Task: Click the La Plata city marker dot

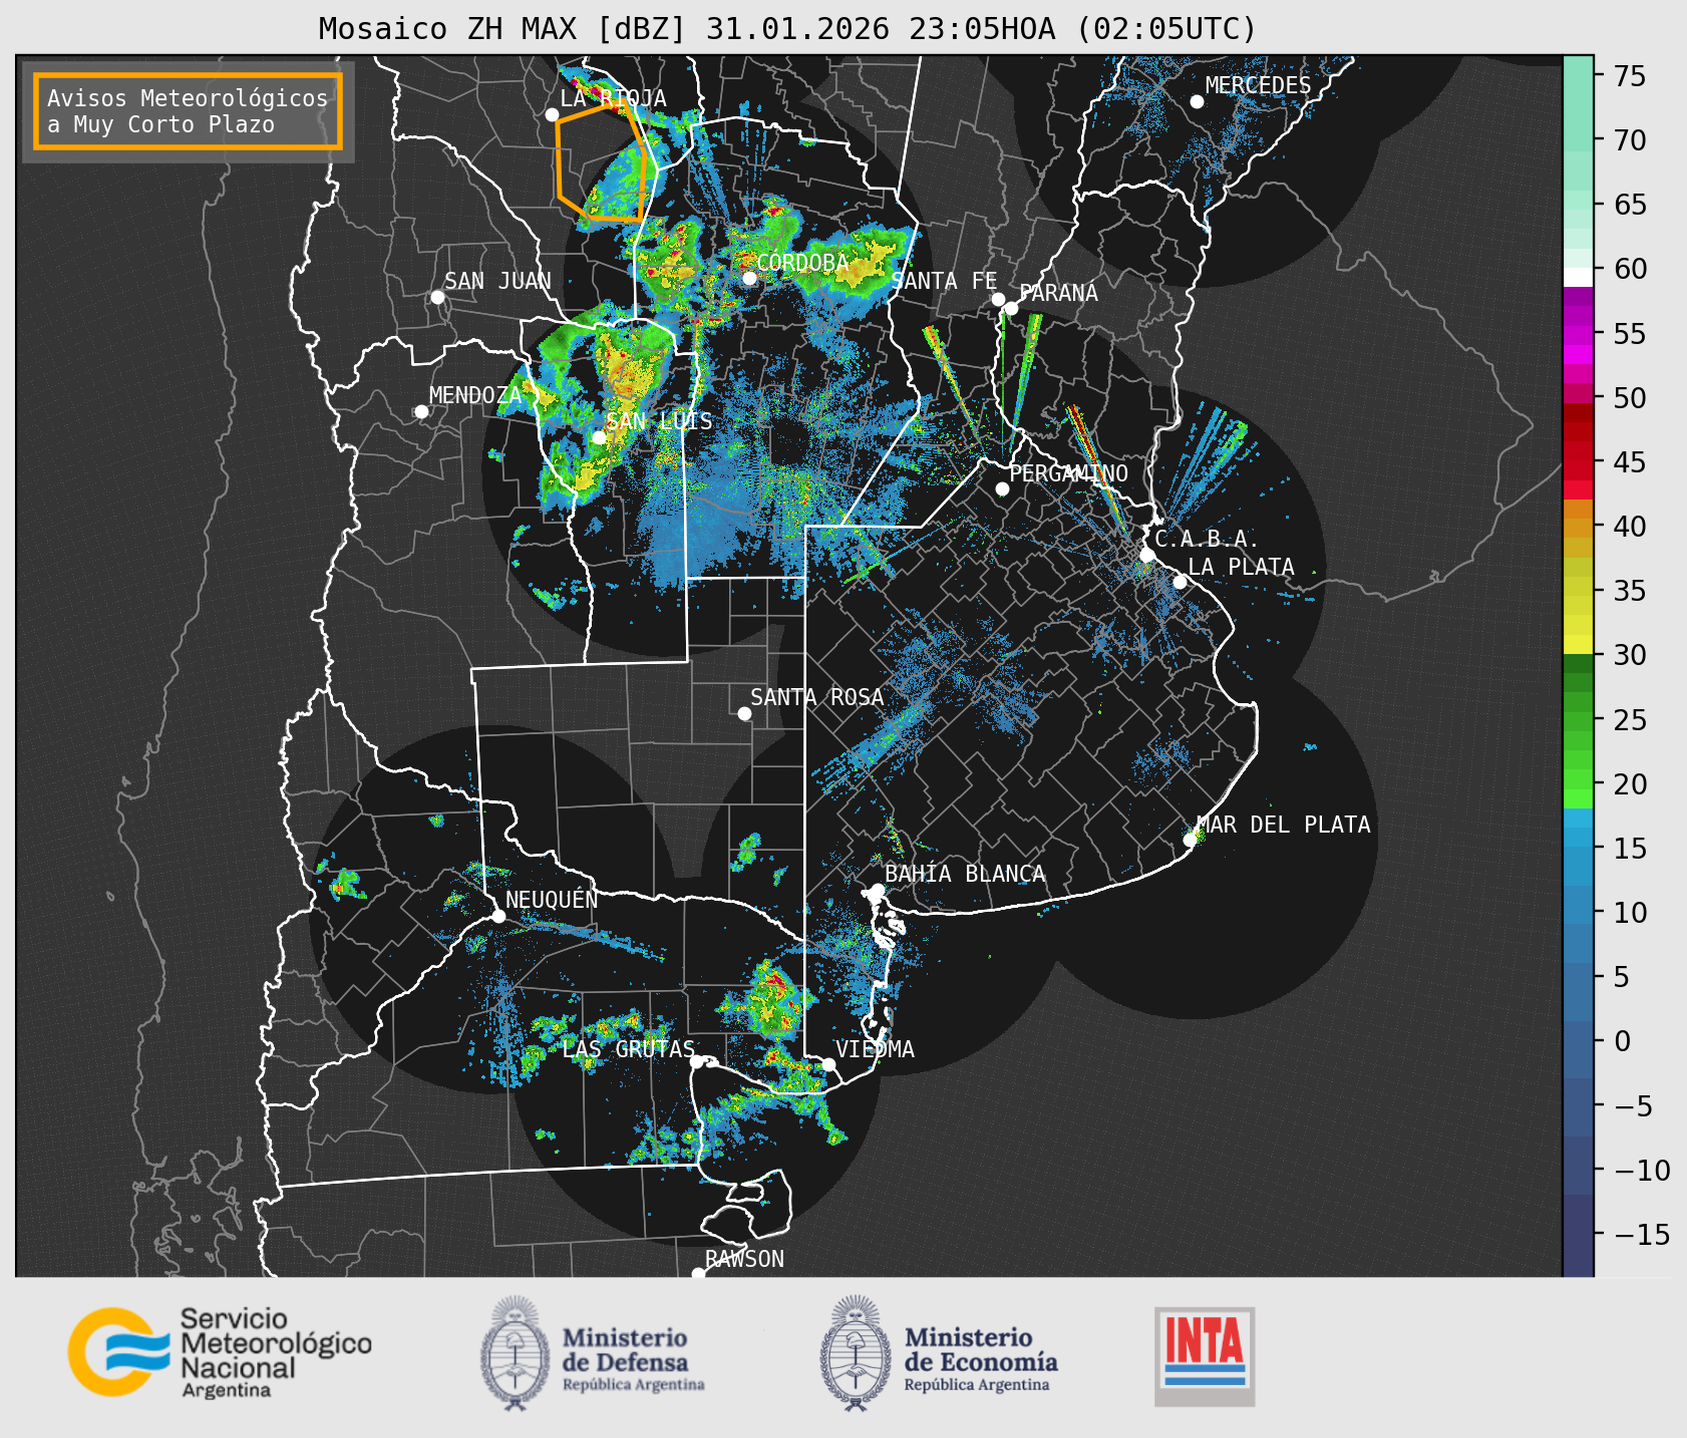Action: pyautogui.click(x=1180, y=582)
